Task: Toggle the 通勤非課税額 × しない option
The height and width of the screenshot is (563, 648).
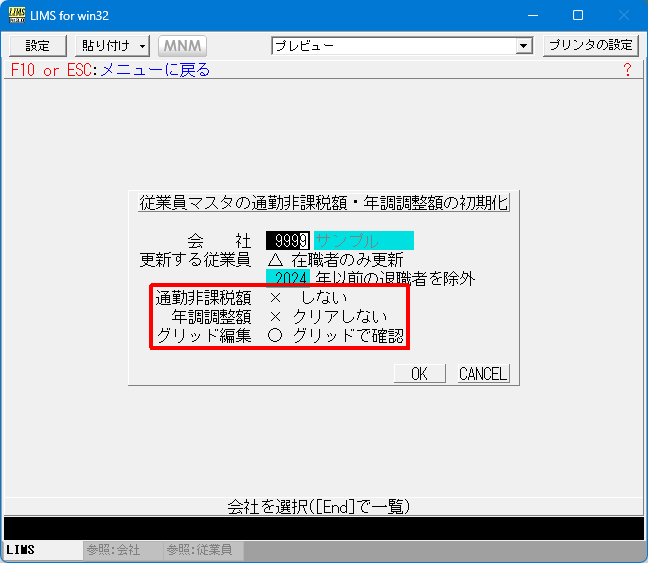Action: [x=309, y=298]
